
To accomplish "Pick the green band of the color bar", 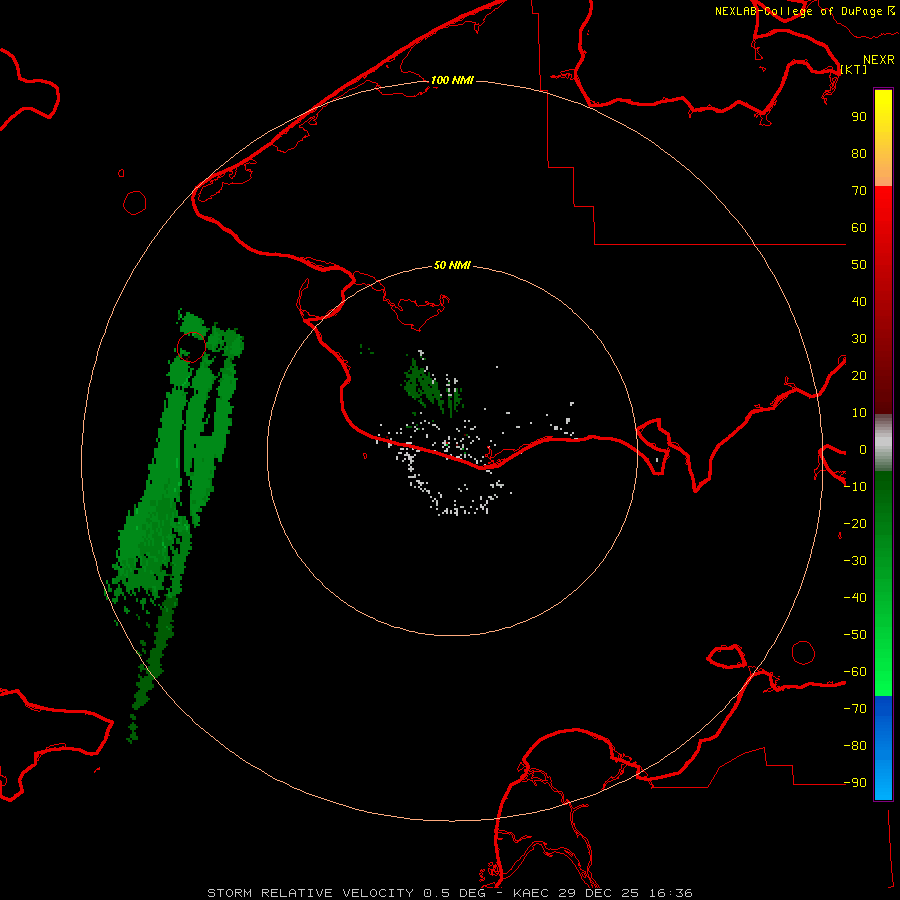I will [883, 584].
